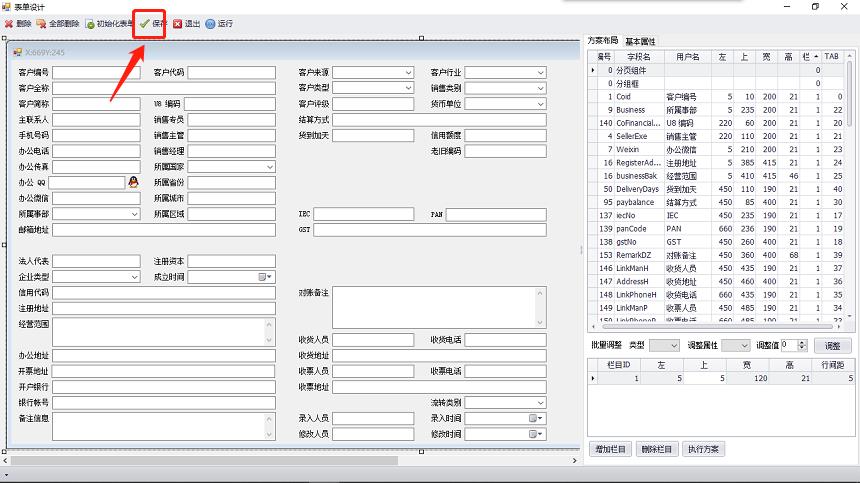Screen dimensions: 860x483
Task: Expand the batch-adjust 类型 dropdown
Action: (x=673, y=345)
